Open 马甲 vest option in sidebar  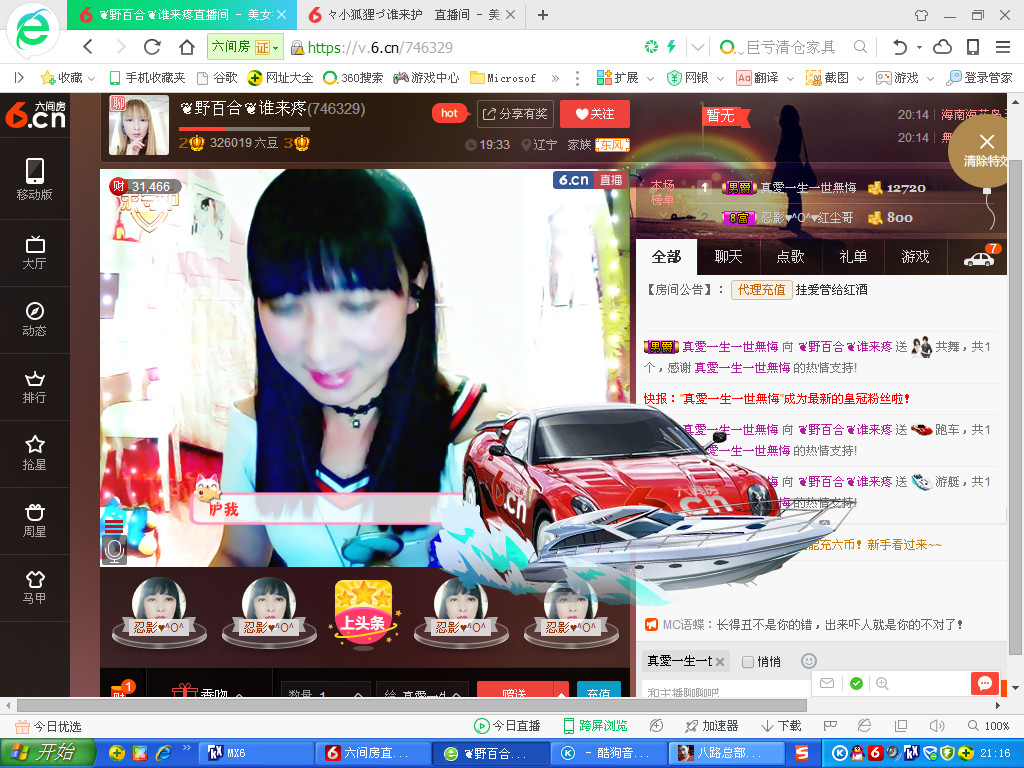(x=35, y=587)
